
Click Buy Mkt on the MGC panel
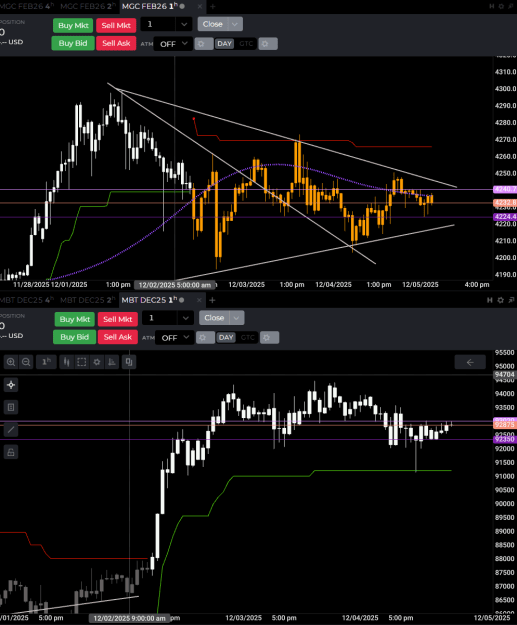point(73,26)
